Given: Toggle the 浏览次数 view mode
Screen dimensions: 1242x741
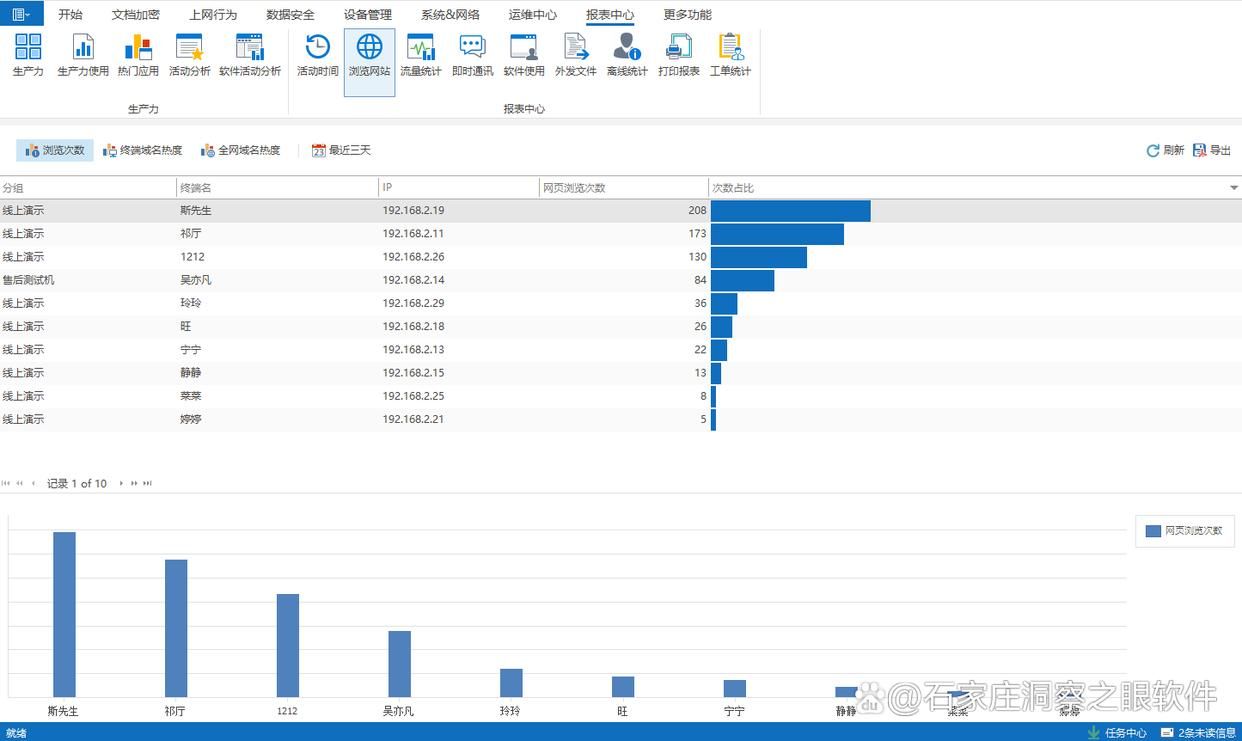Looking at the screenshot, I should [55, 150].
